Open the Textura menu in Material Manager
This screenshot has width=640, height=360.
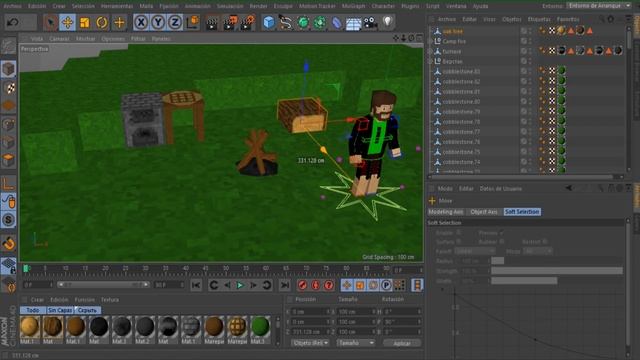coord(110,300)
